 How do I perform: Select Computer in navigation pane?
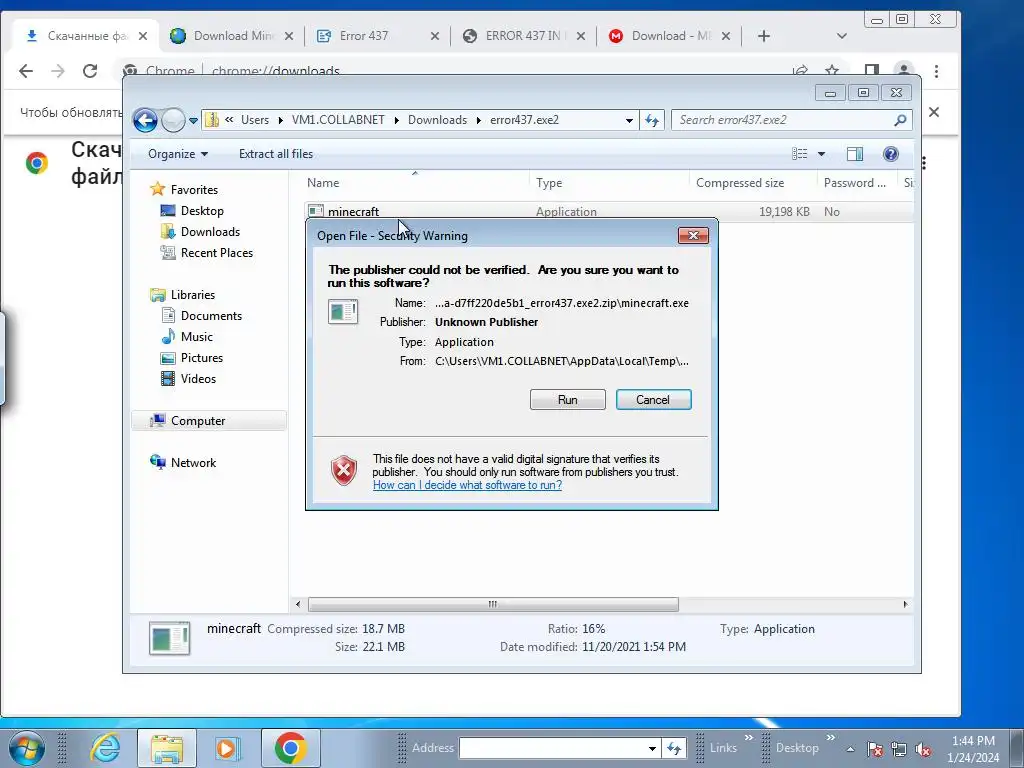click(x=198, y=421)
